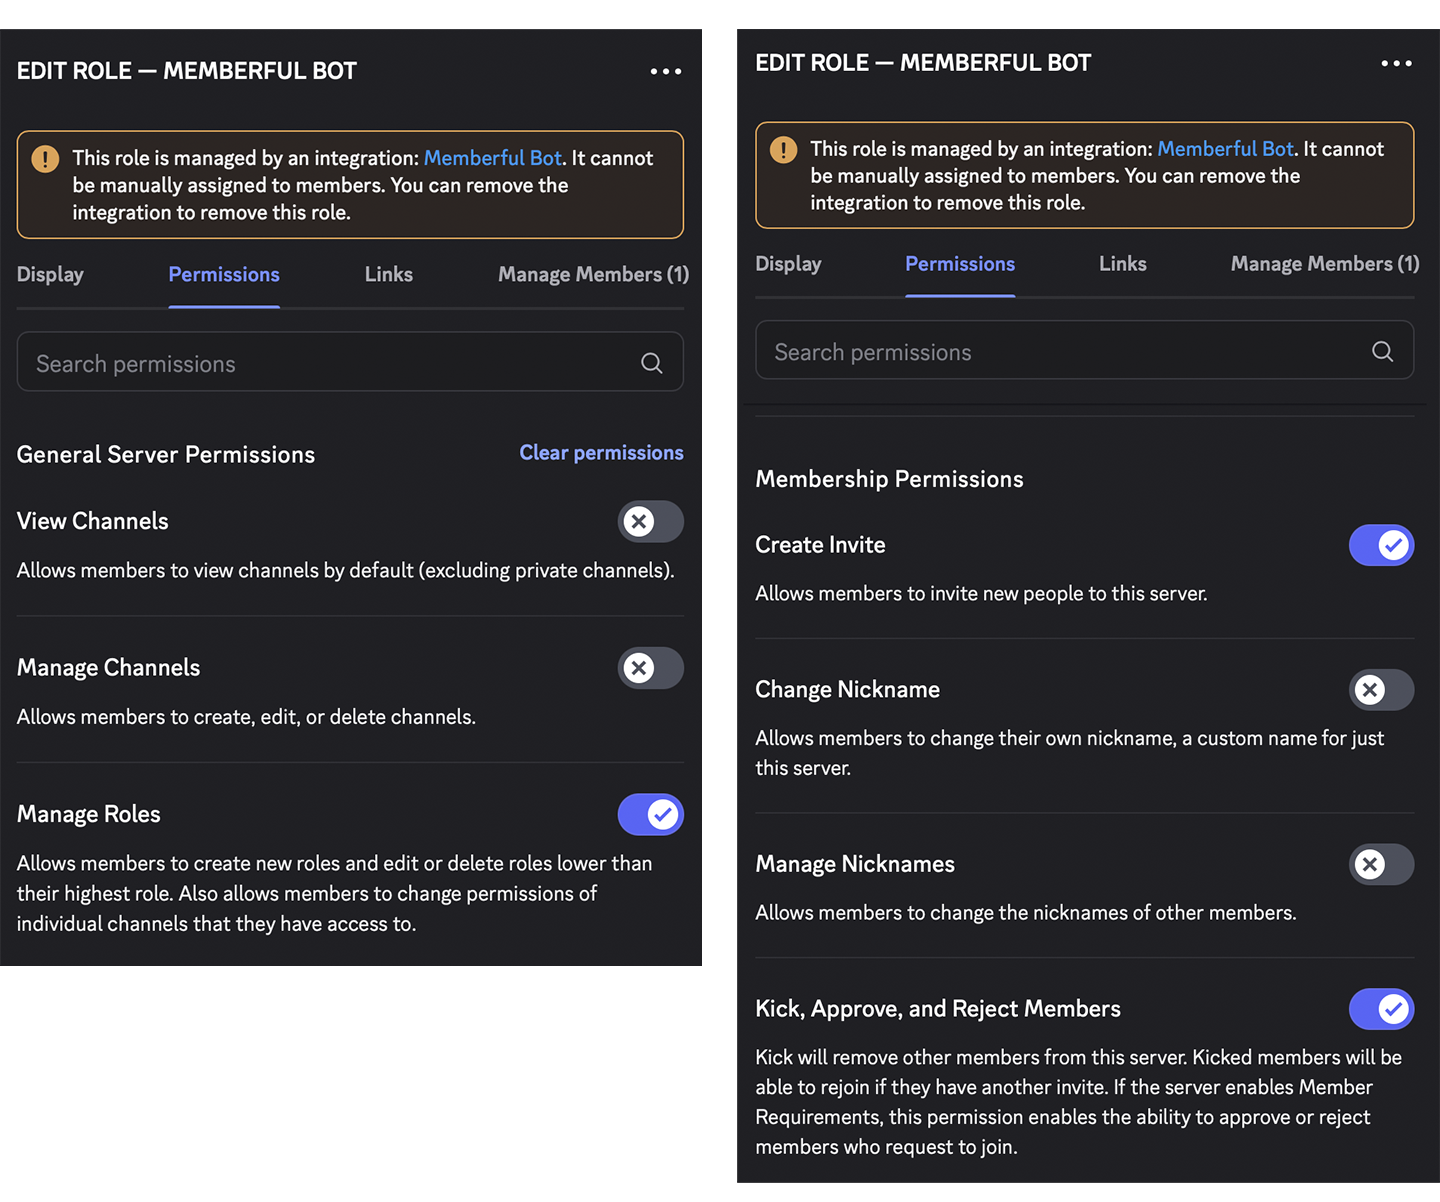Focus the Search permissions field in left panel
Screen dimensions: 1440x1202
point(350,362)
